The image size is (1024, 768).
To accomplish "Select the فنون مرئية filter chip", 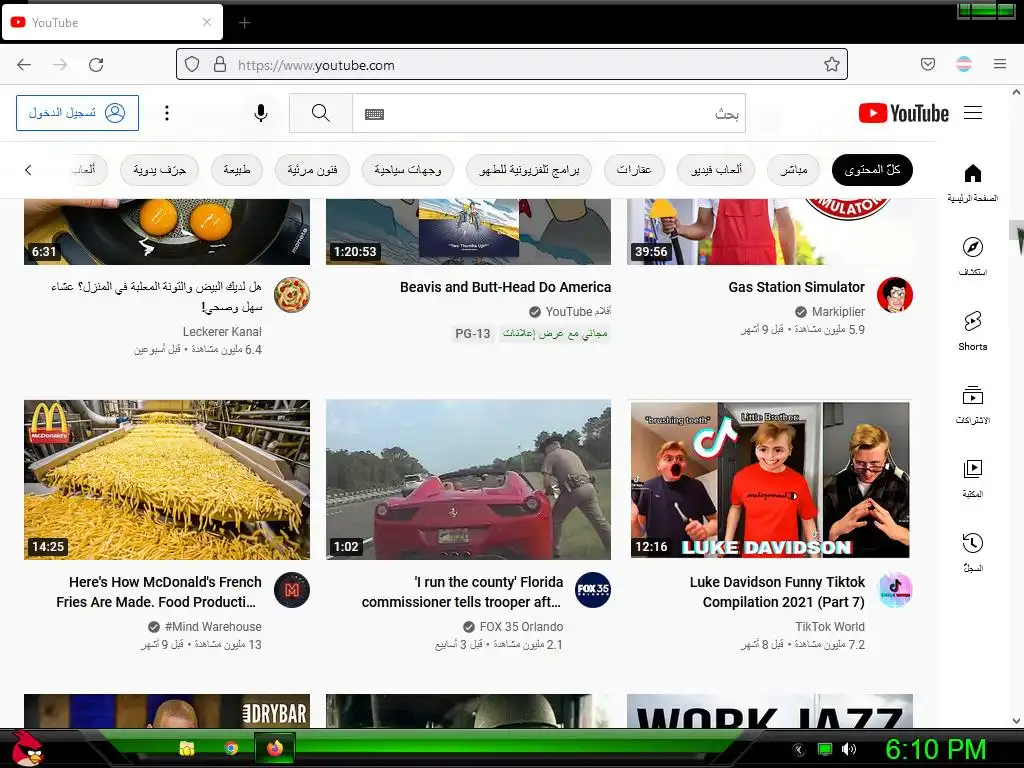I will [312, 170].
